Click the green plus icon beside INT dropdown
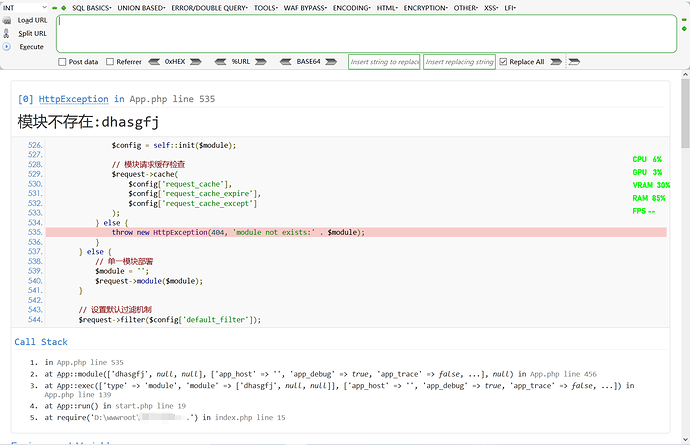690x445 pixels. click(x=64, y=8)
